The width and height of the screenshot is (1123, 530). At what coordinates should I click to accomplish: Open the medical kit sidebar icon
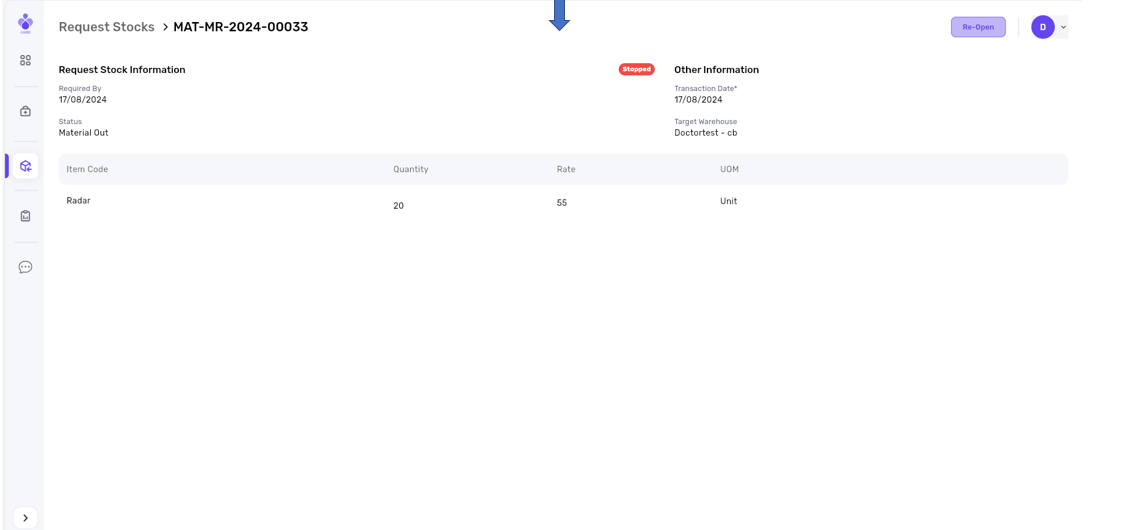(25, 111)
